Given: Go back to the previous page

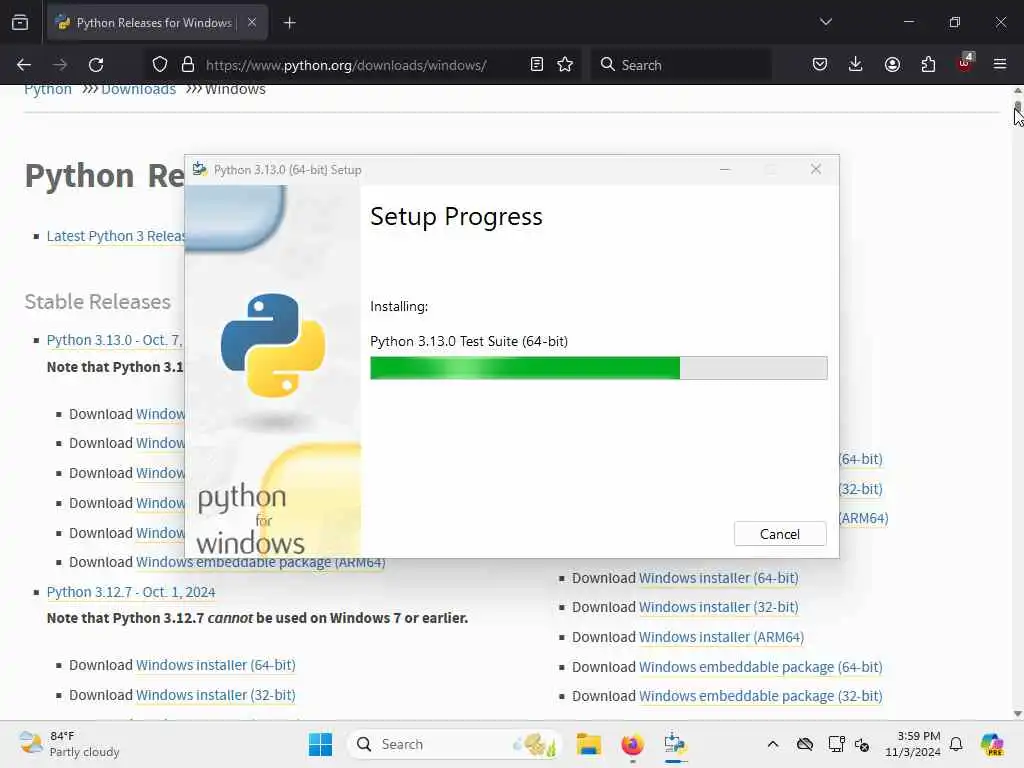Looking at the screenshot, I should 24,65.
